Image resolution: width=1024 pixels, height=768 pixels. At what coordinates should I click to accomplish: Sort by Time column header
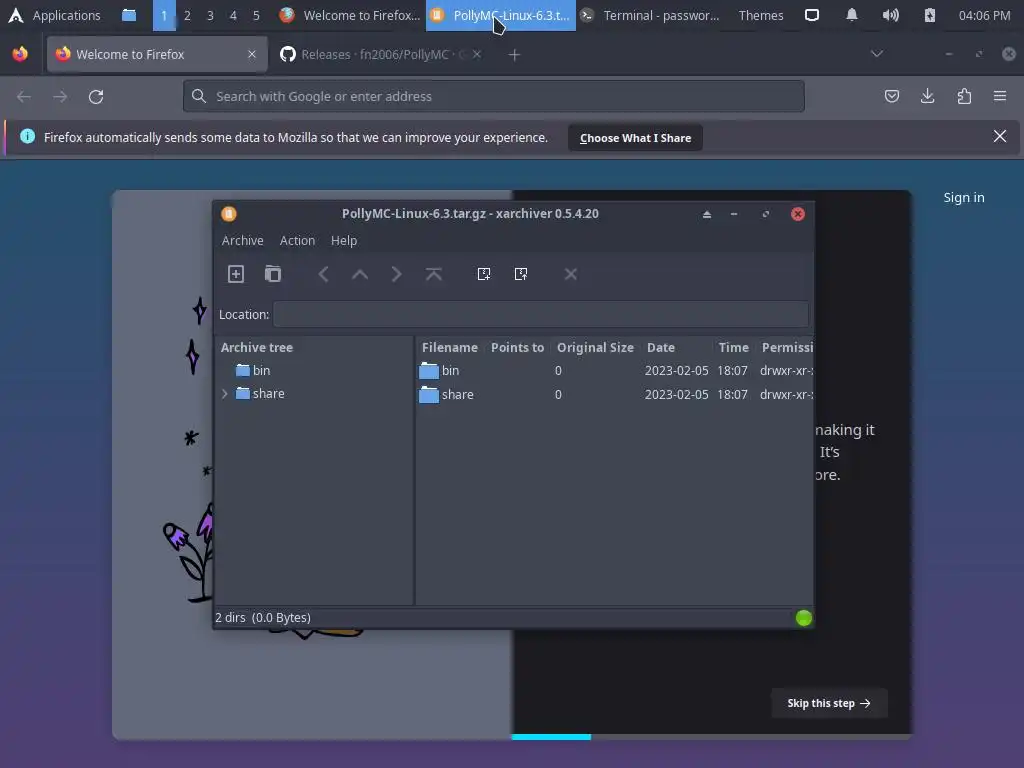pyautogui.click(x=733, y=347)
